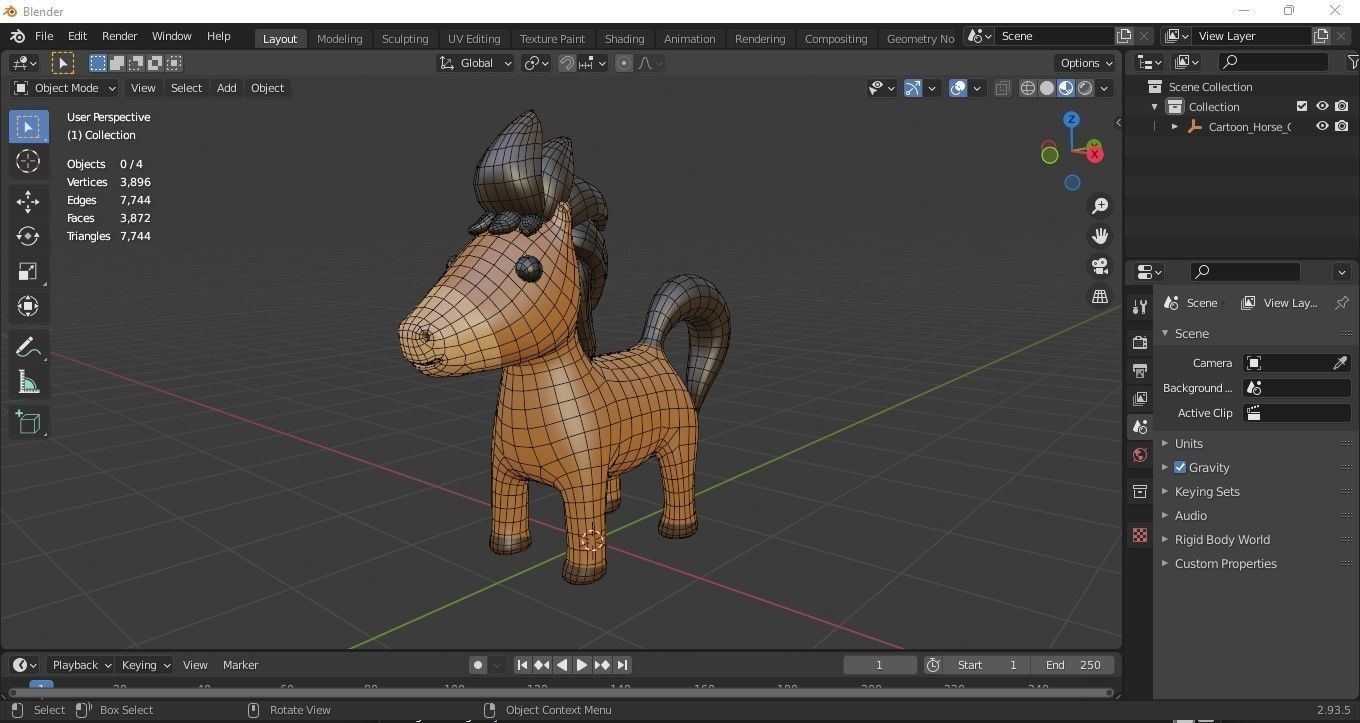Play animation forward
Viewport: 1360px width, 723px height.
(582, 665)
